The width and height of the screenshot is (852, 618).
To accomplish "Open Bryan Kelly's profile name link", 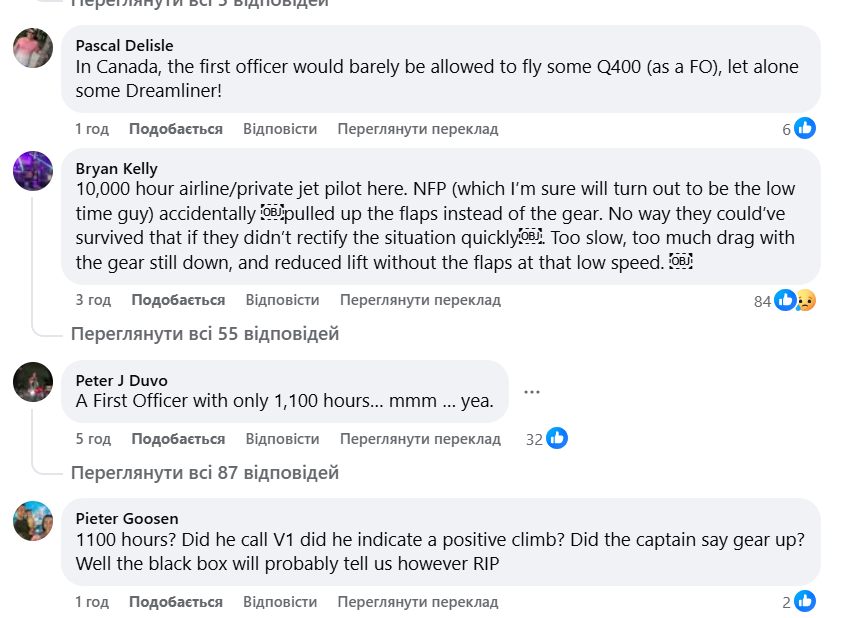I will [117, 168].
